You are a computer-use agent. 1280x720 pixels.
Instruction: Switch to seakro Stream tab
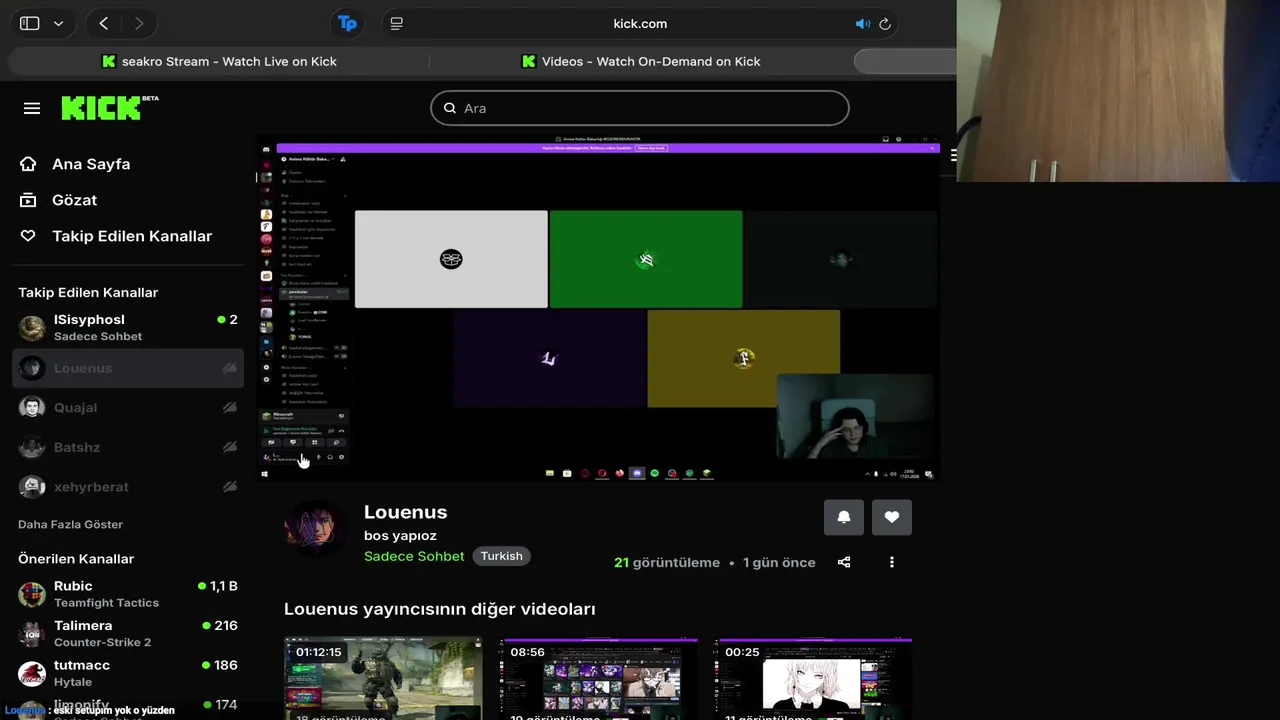coord(219,61)
